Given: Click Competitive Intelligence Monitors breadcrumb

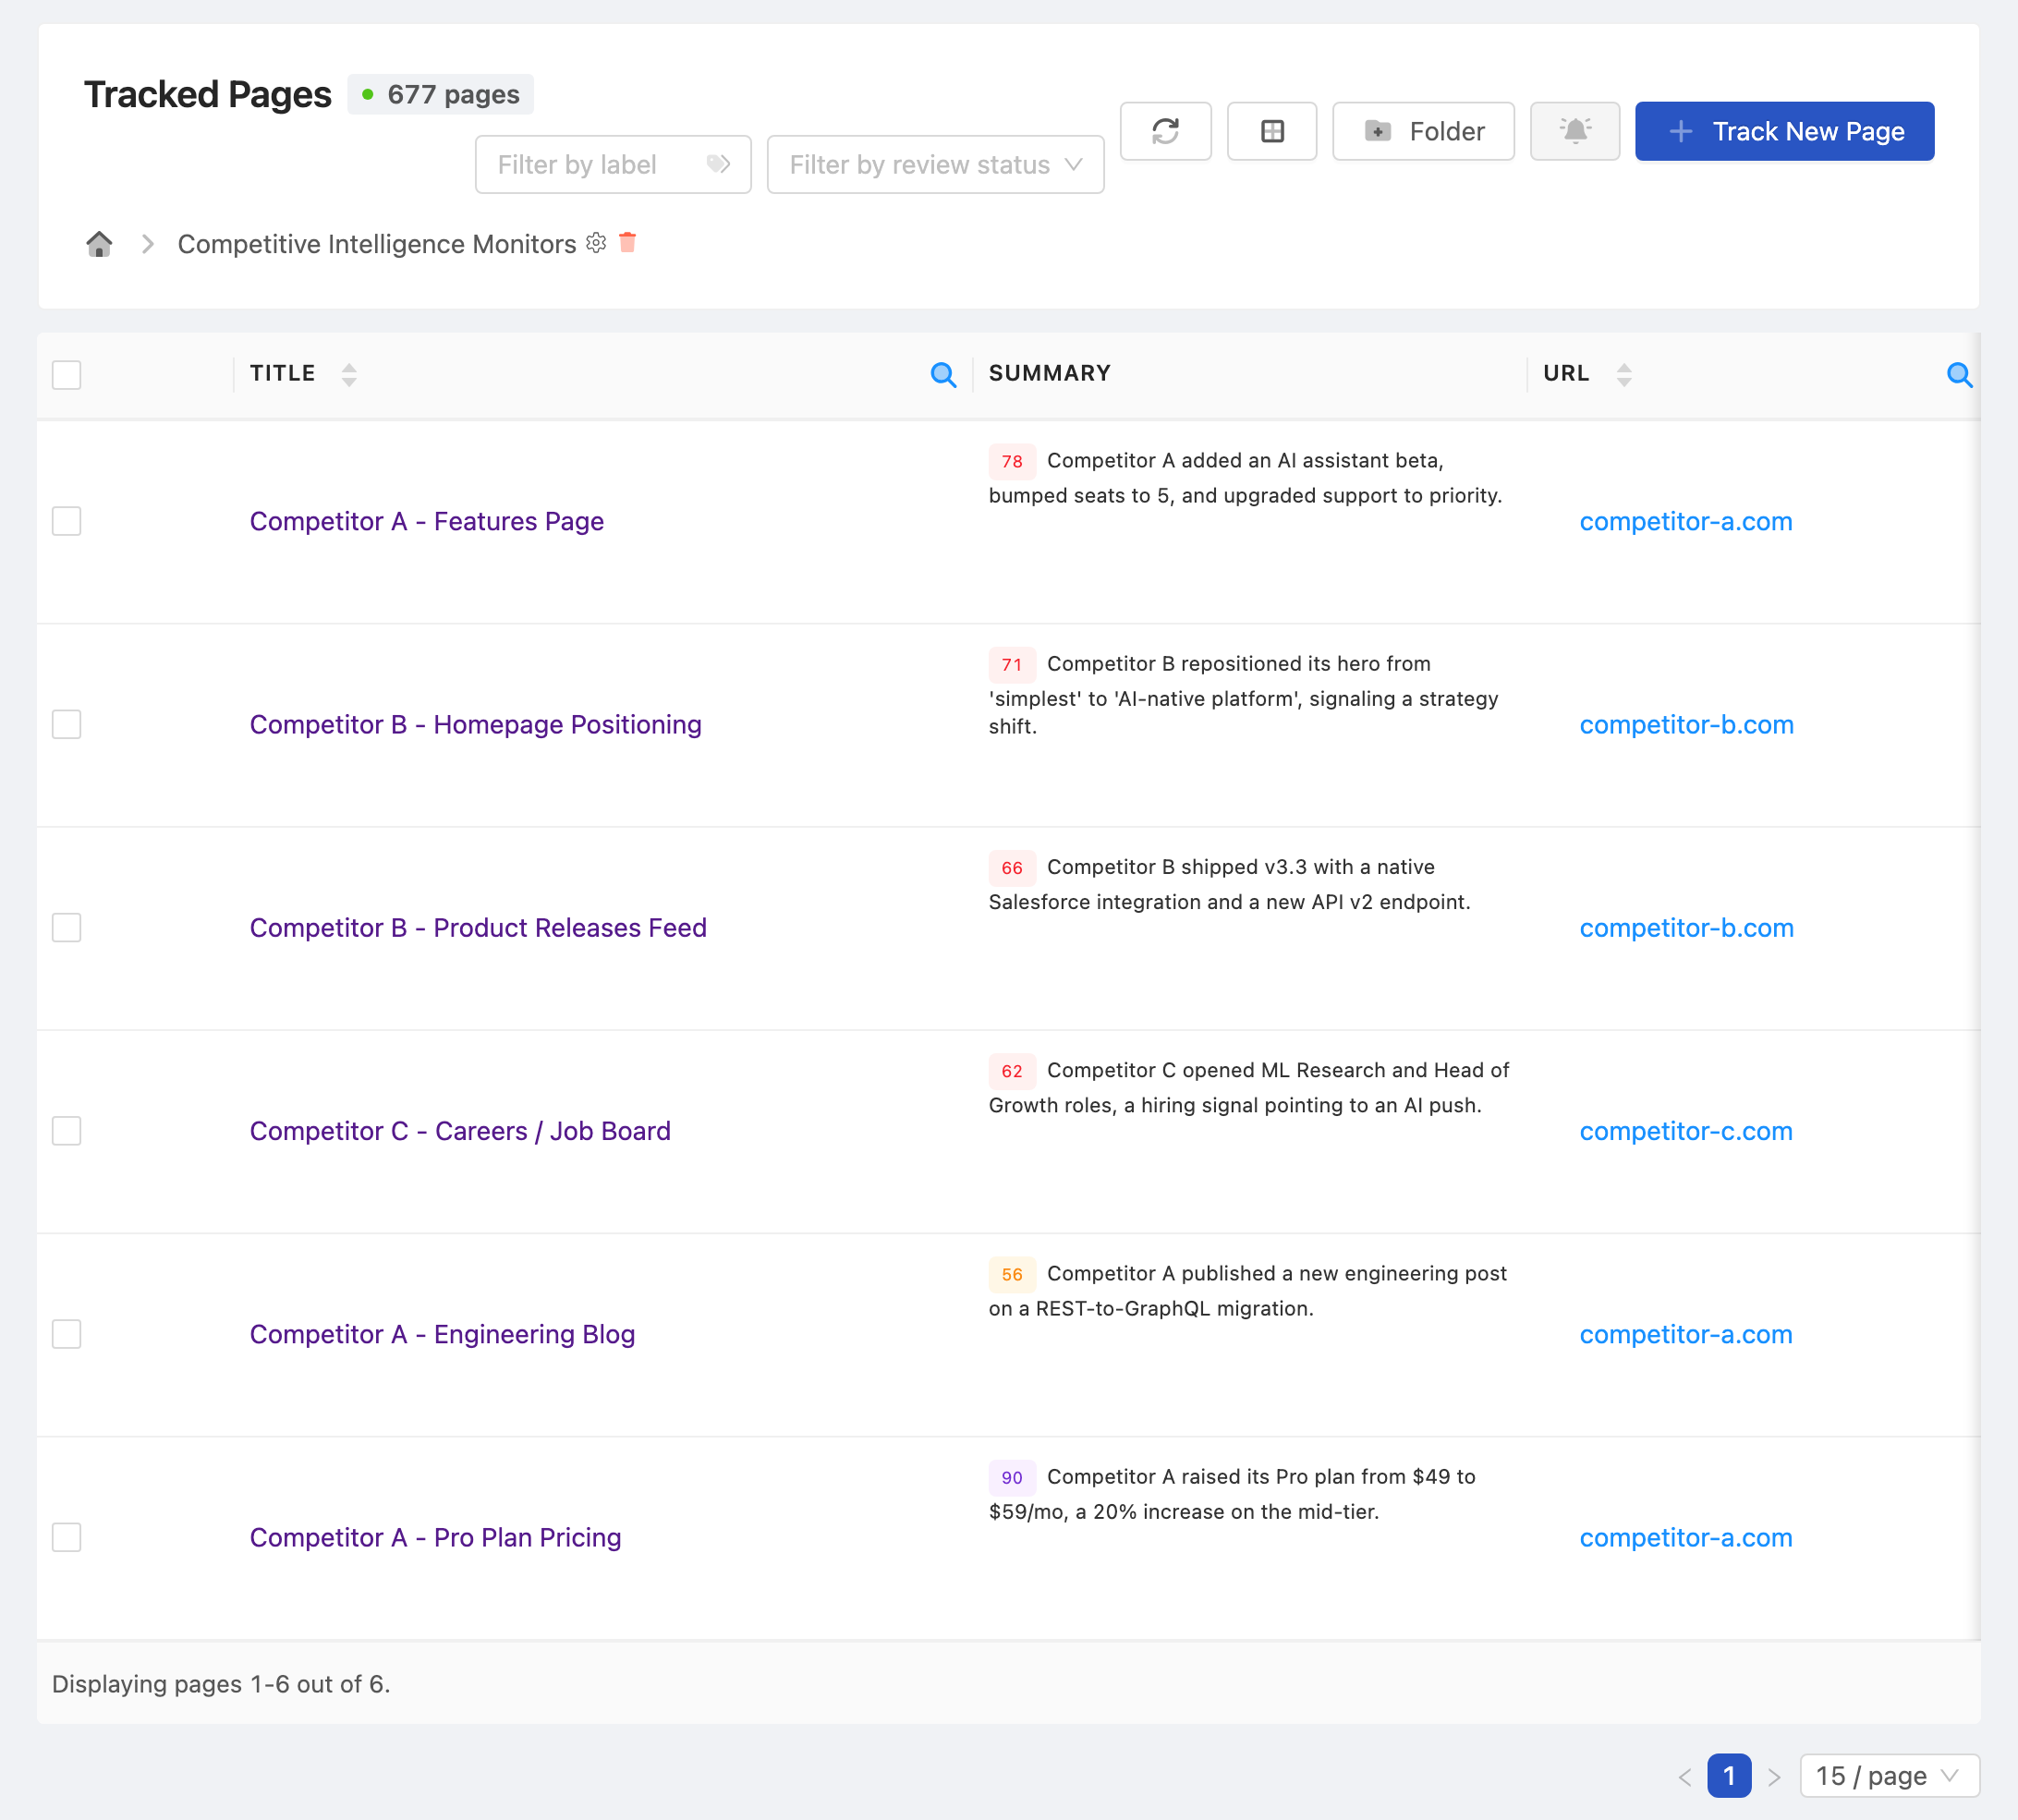Looking at the screenshot, I should coord(377,244).
